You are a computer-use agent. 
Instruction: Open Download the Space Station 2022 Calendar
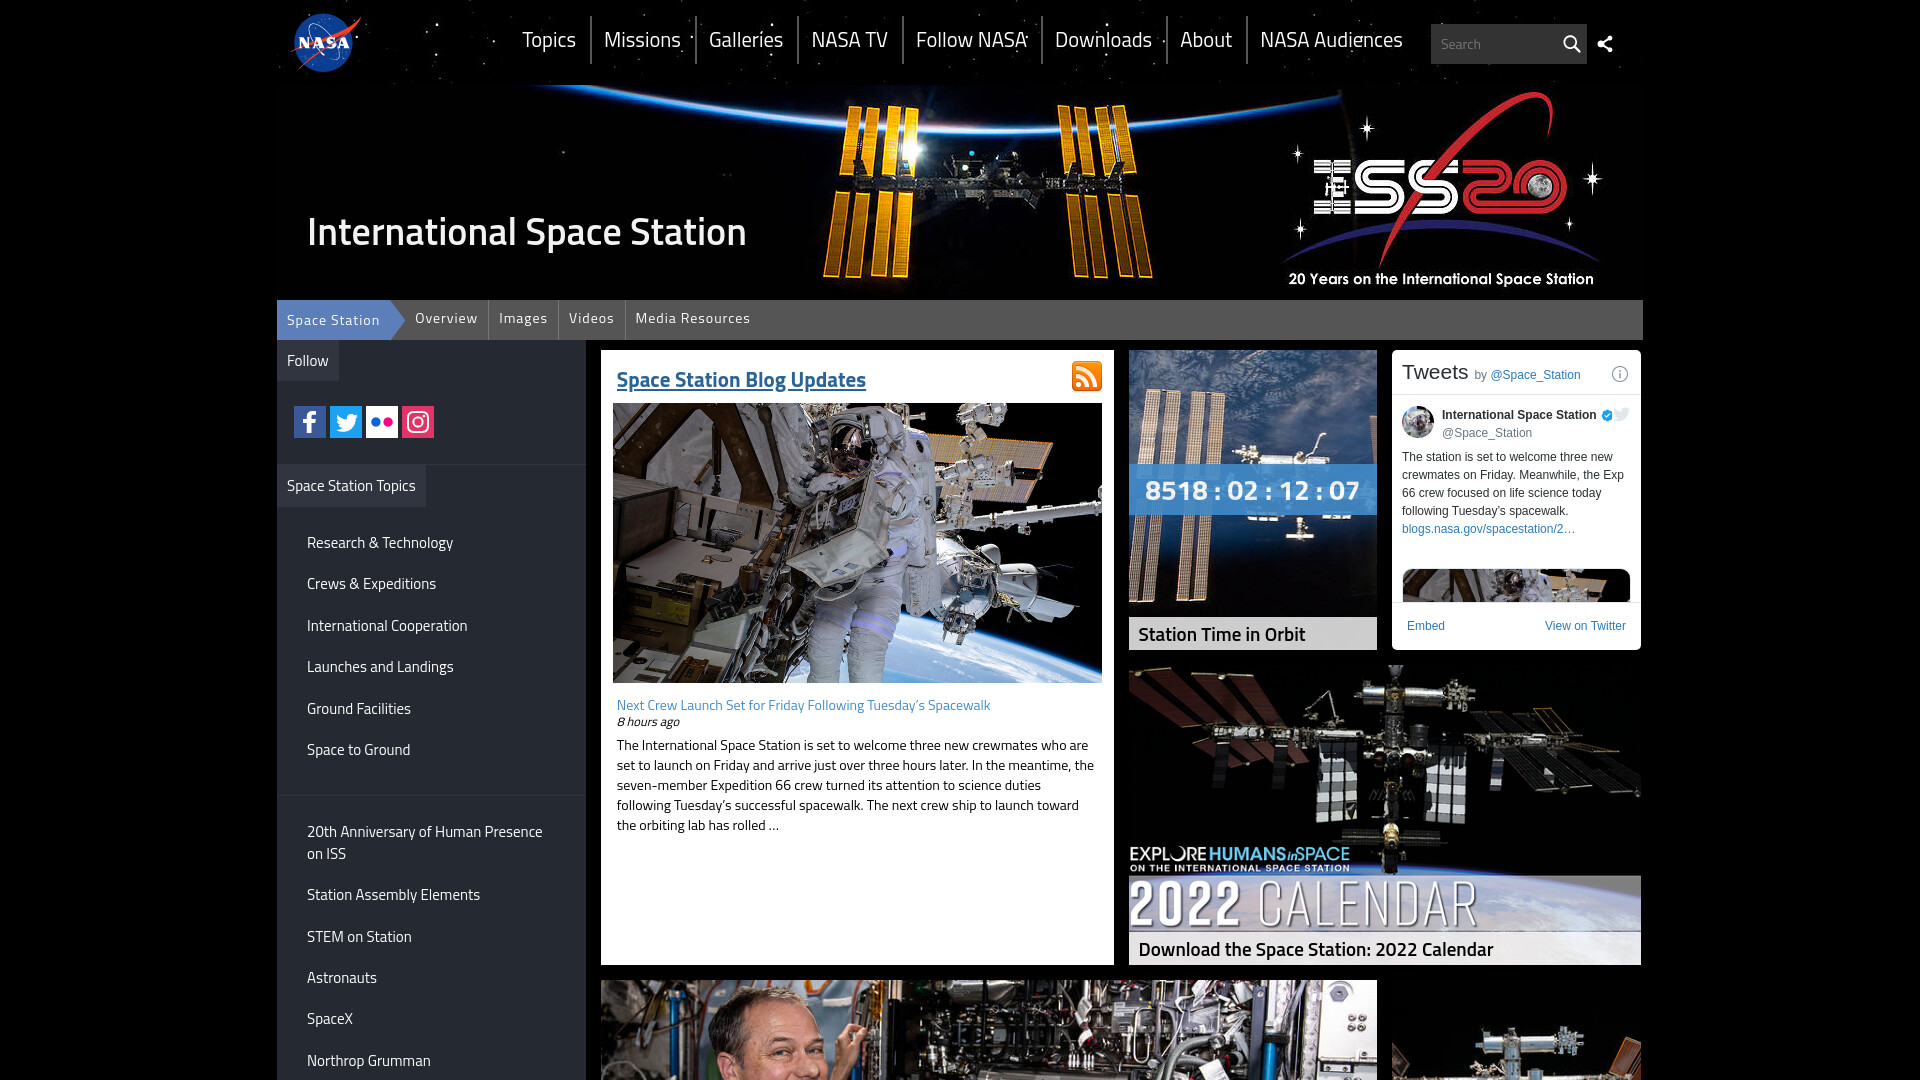coord(1316,950)
